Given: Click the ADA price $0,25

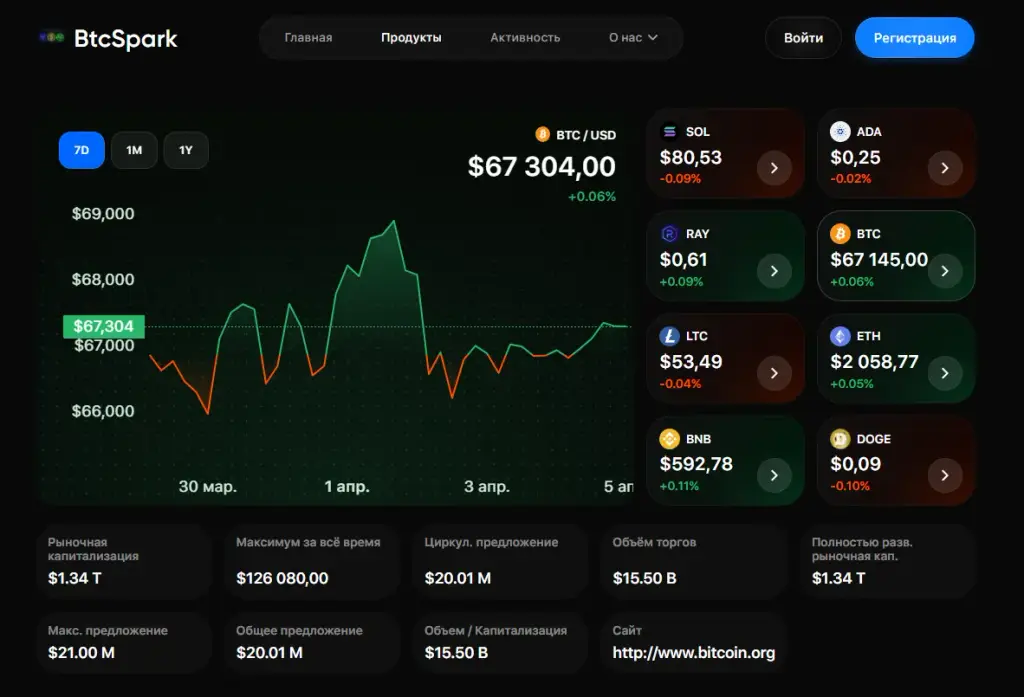Looking at the screenshot, I should pyautogui.click(x=855, y=157).
